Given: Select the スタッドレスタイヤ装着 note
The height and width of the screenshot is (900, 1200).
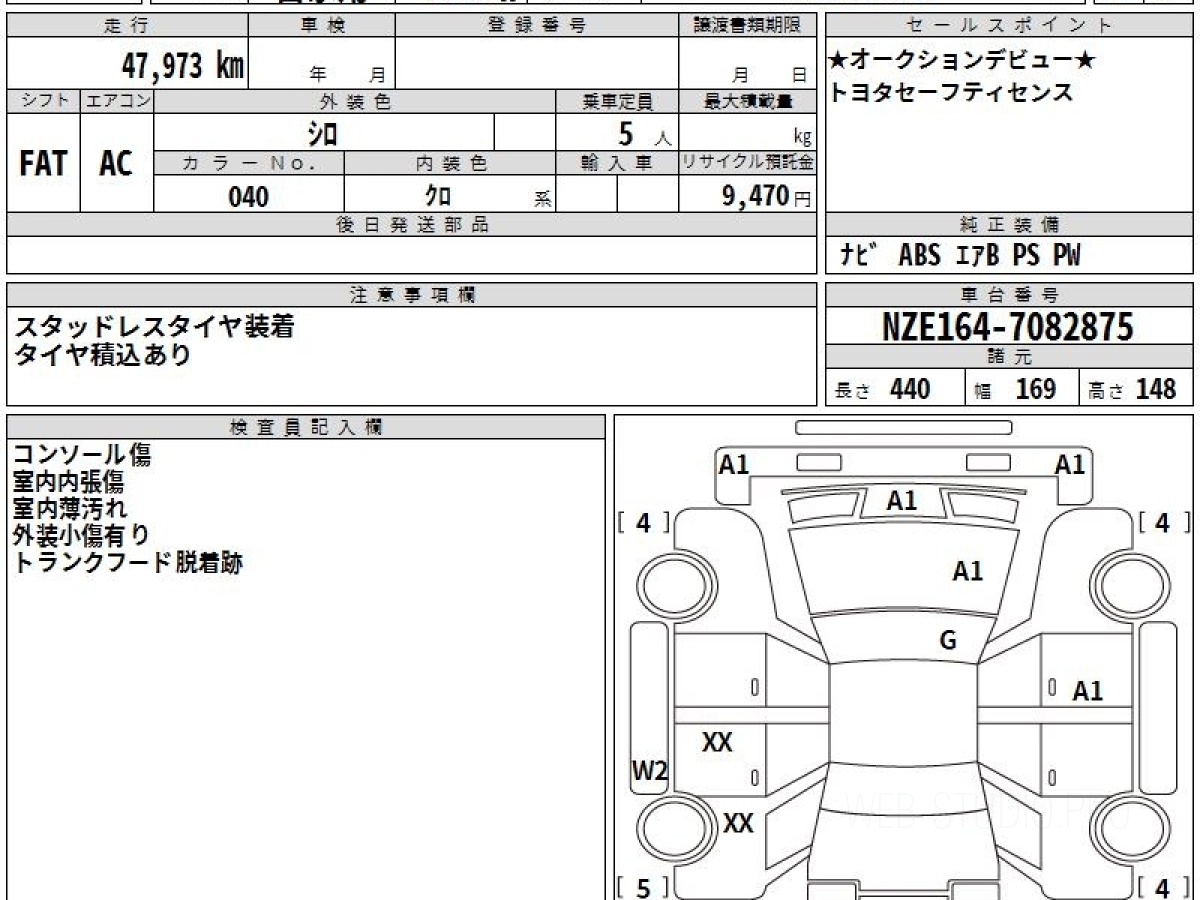Looking at the screenshot, I should pyautogui.click(x=154, y=326).
